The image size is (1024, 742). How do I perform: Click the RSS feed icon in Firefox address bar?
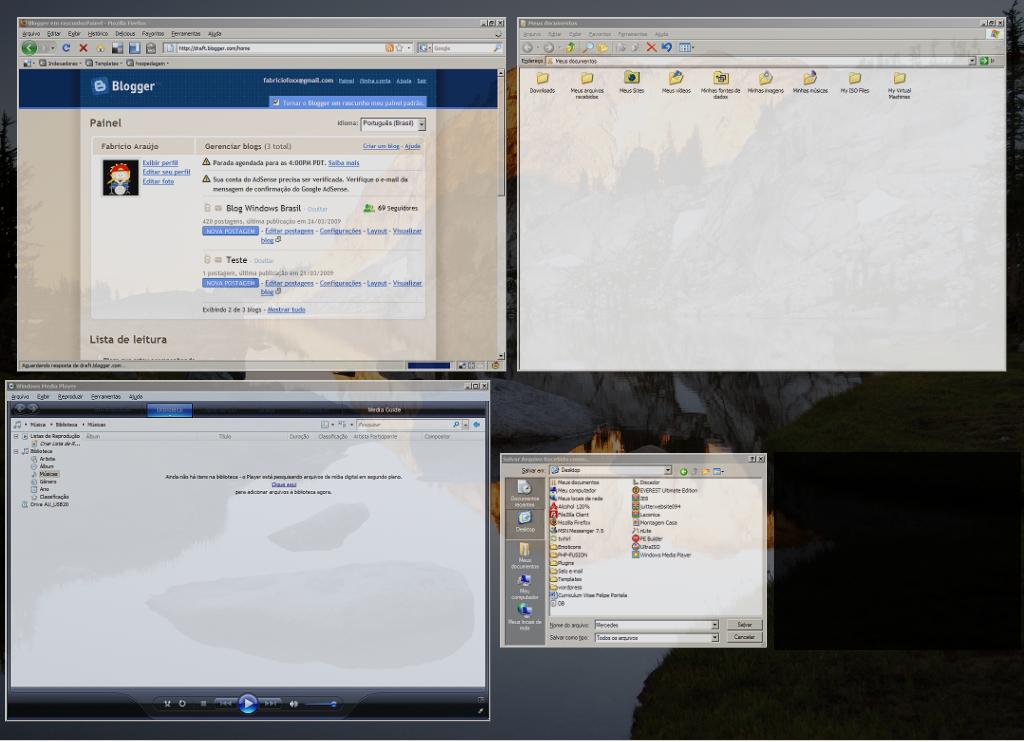[x=389, y=48]
